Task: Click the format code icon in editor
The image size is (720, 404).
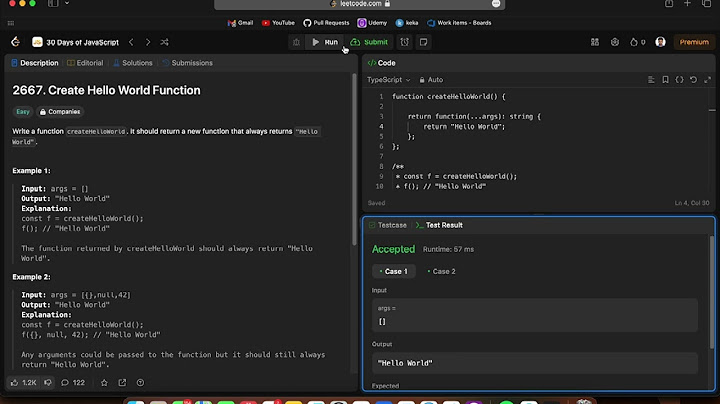Action: pos(651,80)
